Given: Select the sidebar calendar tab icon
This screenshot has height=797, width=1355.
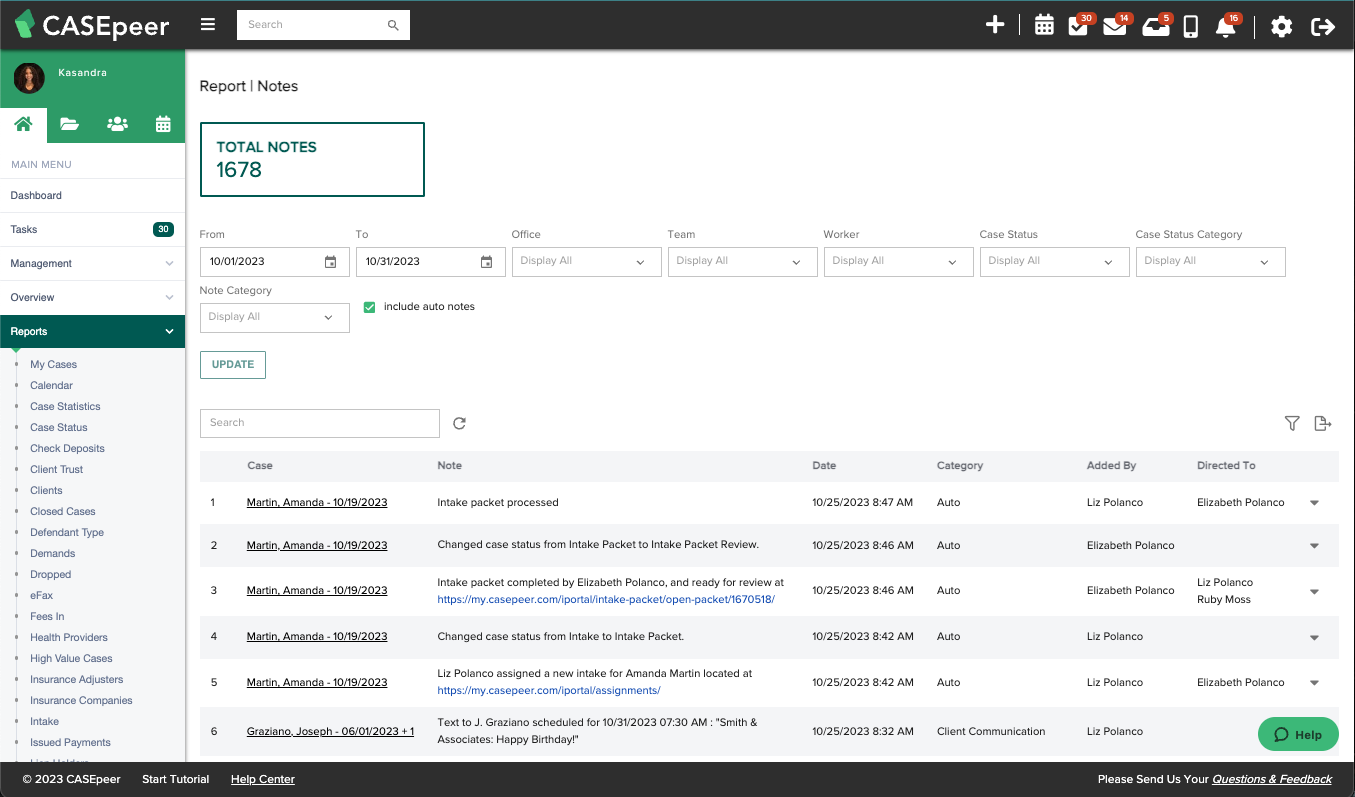Looking at the screenshot, I should tap(163, 124).
